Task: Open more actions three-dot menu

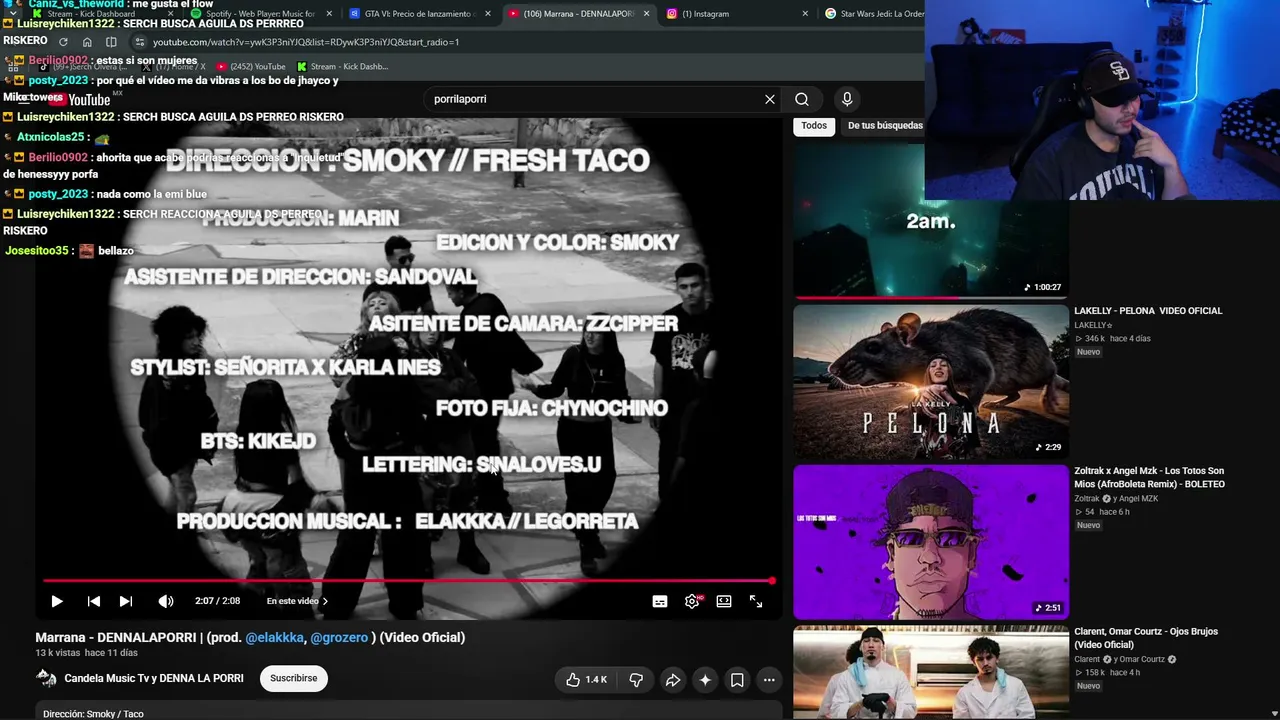Action: click(769, 680)
